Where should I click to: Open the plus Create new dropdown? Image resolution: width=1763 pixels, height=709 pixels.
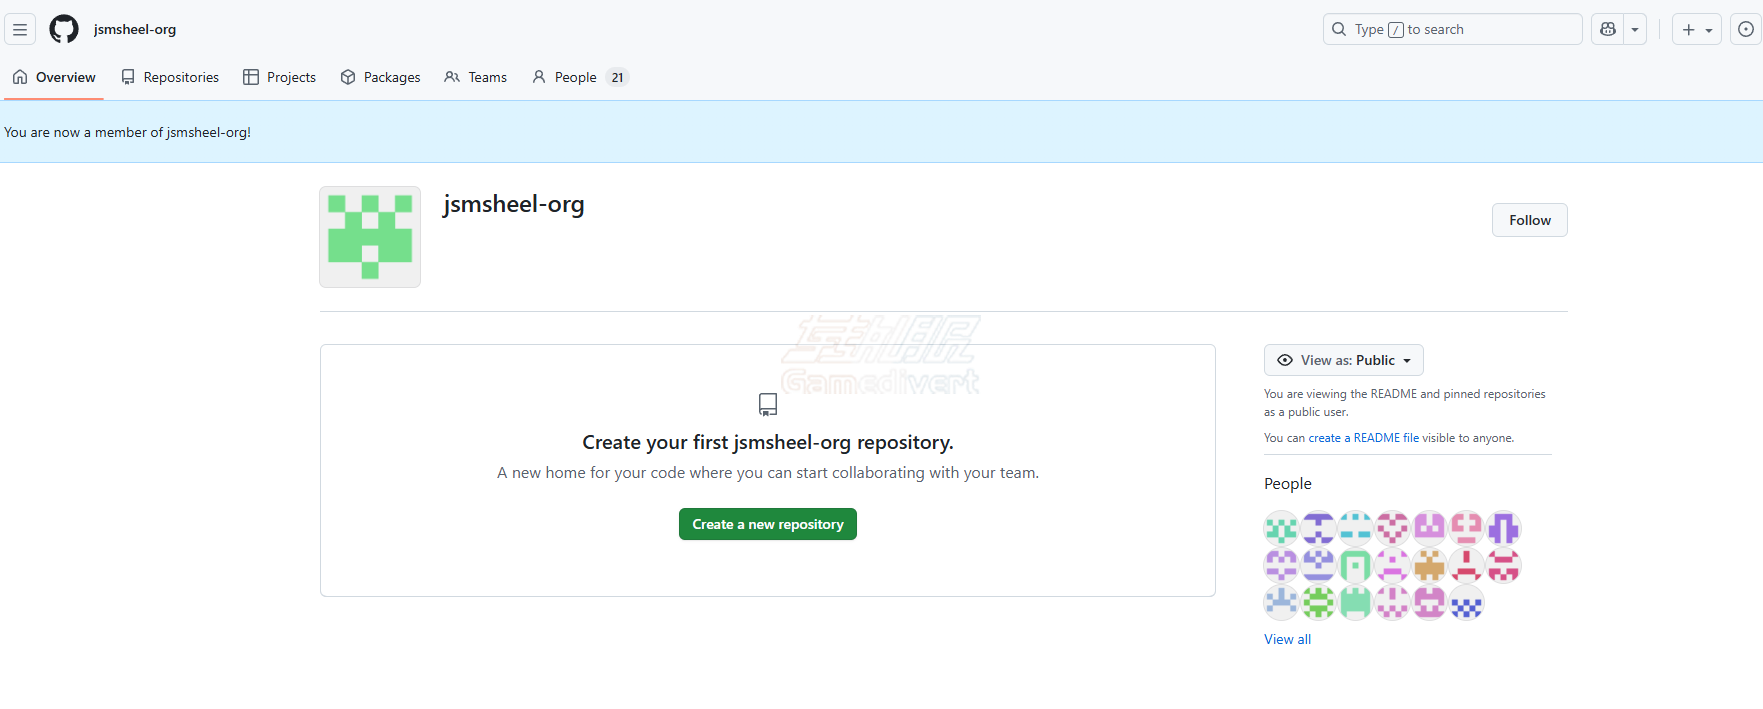tap(1696, 30)
